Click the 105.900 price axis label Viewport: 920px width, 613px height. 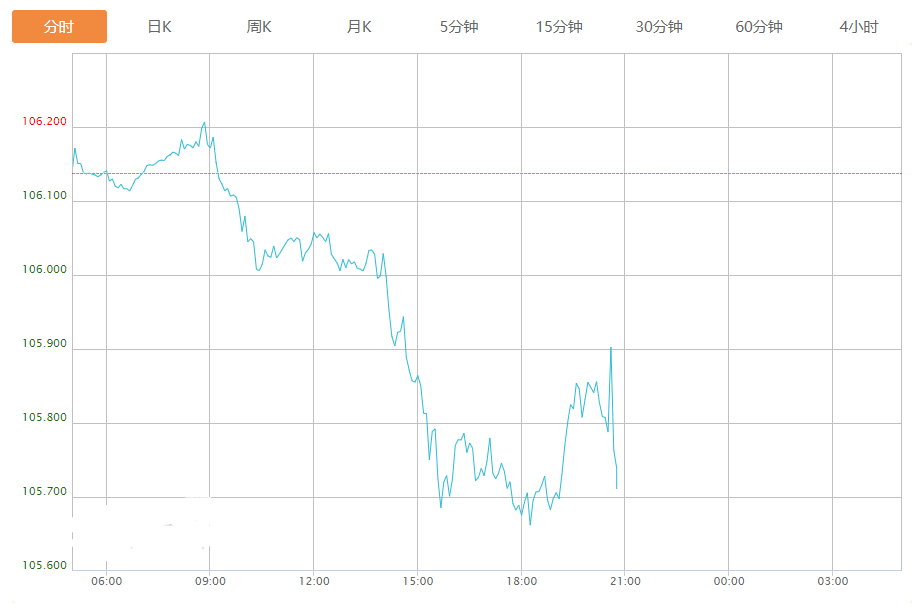tap(44, 344)
